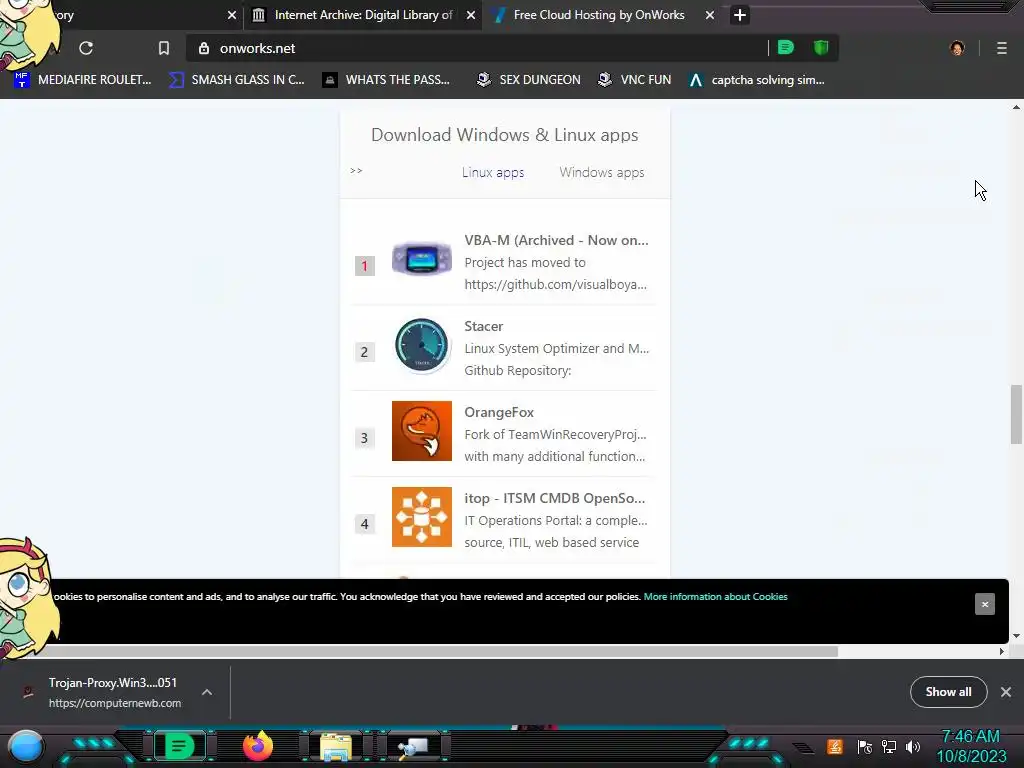Click Linux System Optimizer and M... description
The height and width of the screenshot is (768, 1024).
point(556,348)
